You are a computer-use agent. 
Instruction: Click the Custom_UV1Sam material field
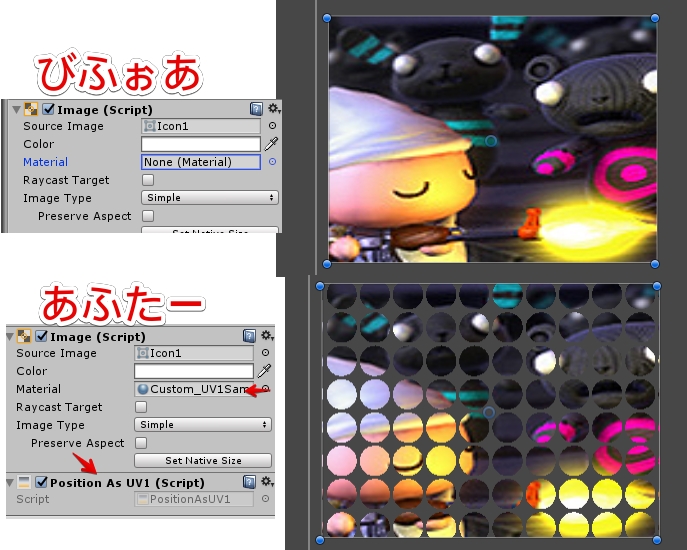pyautogui.click(x=194, y=389)
